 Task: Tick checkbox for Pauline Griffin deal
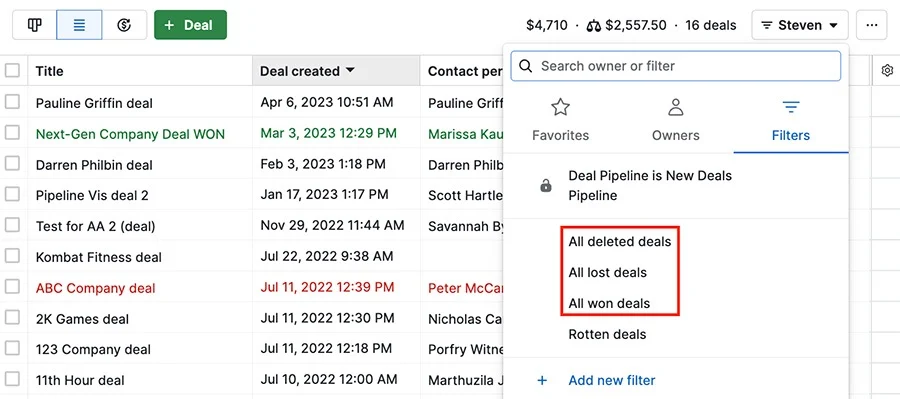coord(12,102)
